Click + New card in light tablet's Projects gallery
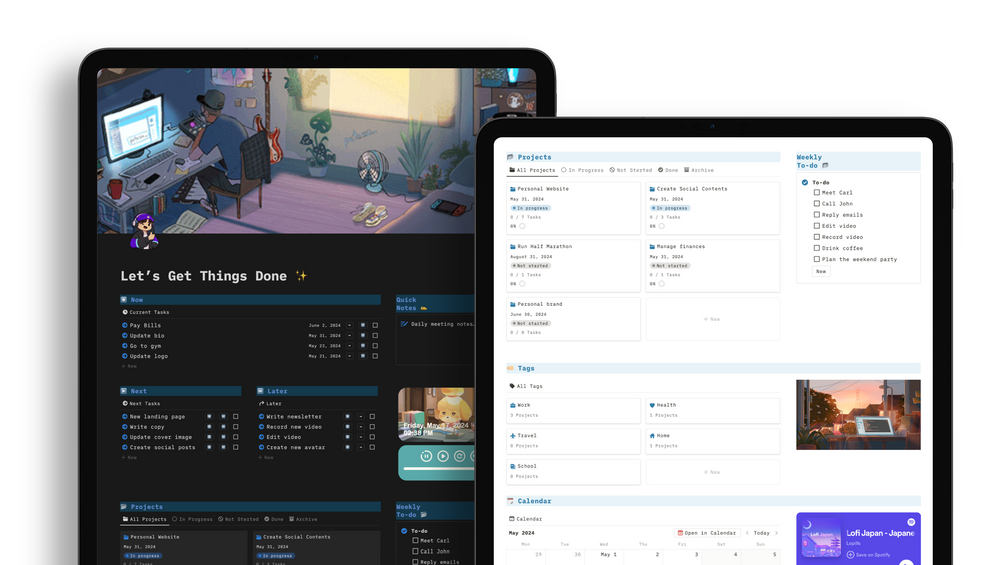The image size is (1005, 565). point(712,319)
